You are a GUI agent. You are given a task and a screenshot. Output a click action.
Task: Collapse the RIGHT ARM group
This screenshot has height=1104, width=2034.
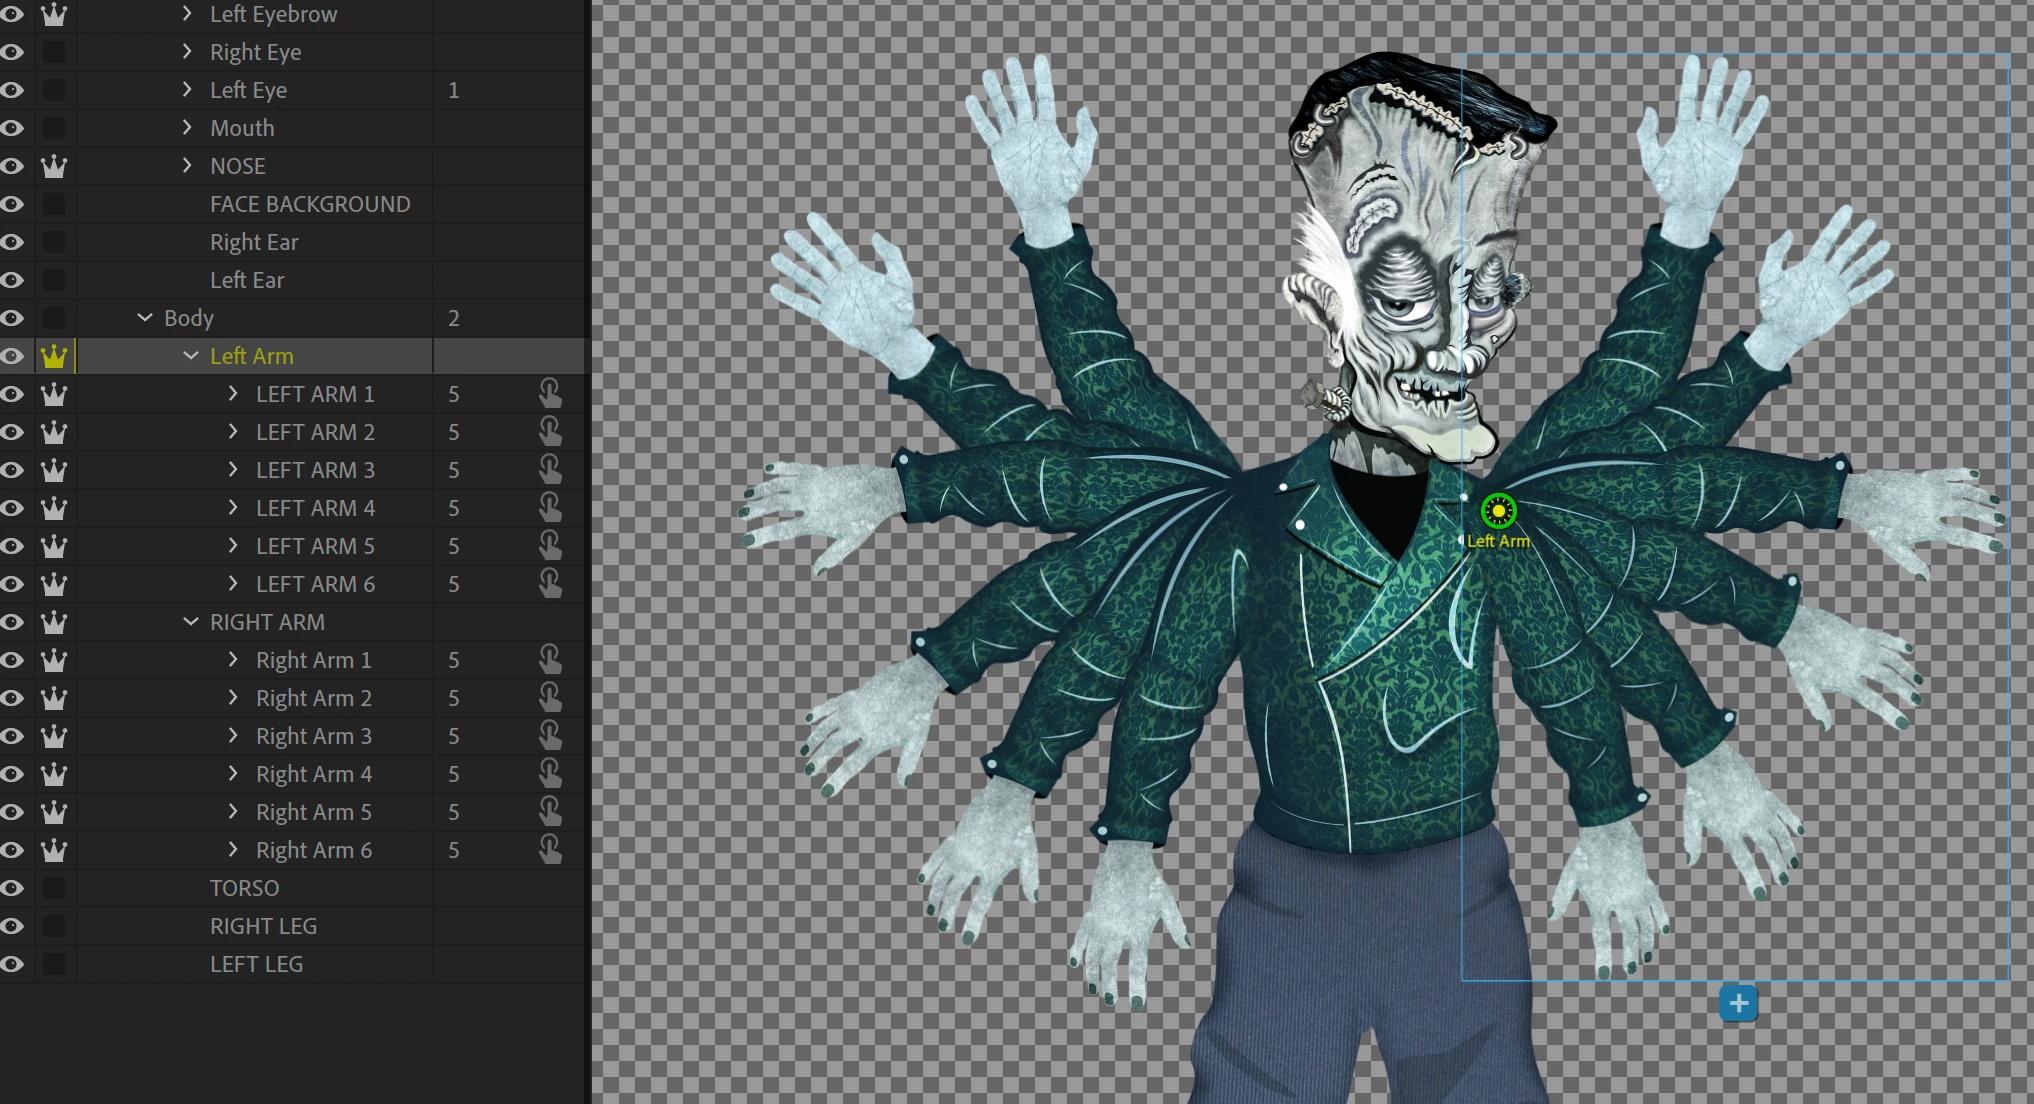[191, 622]
